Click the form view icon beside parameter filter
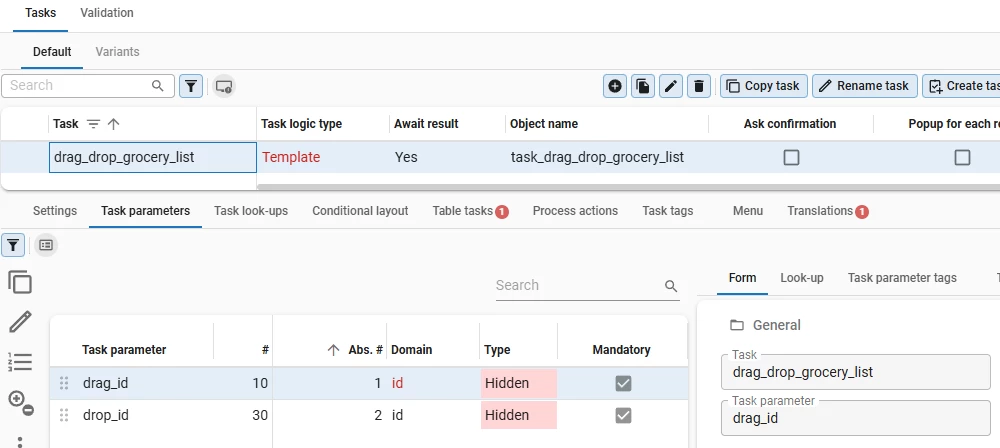This screenshot has width=1000, height=448. (x=45, y=244)
